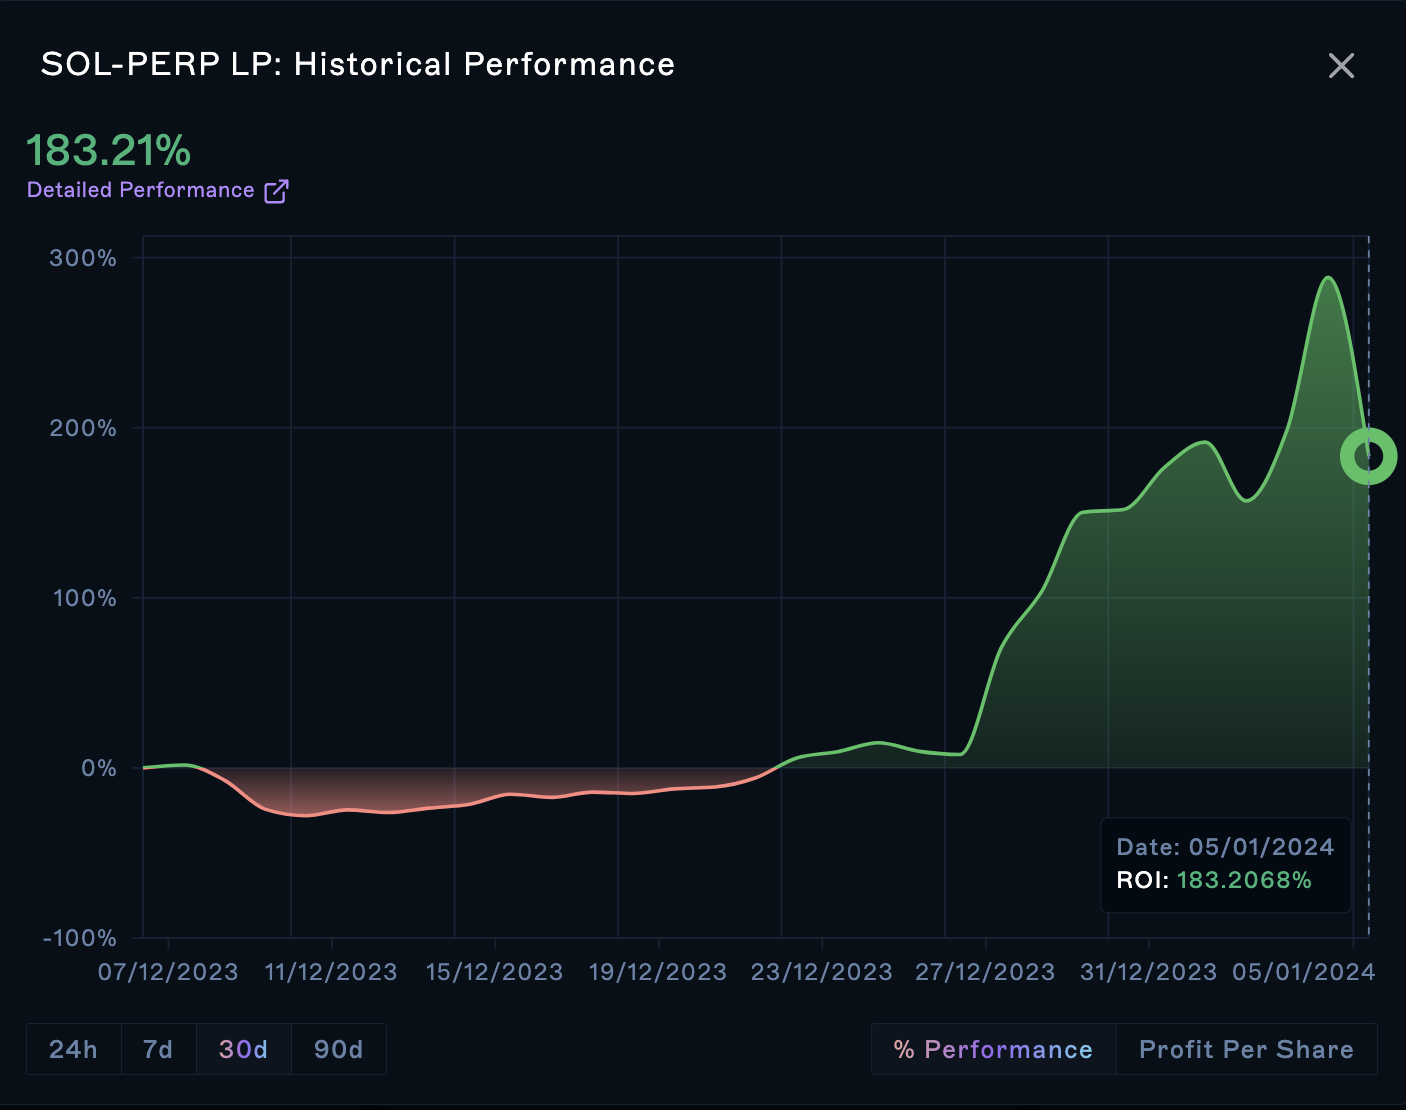Close the Historical Performance dialog
The width and height of the screenshot is (1406, 1110).
1341,66
